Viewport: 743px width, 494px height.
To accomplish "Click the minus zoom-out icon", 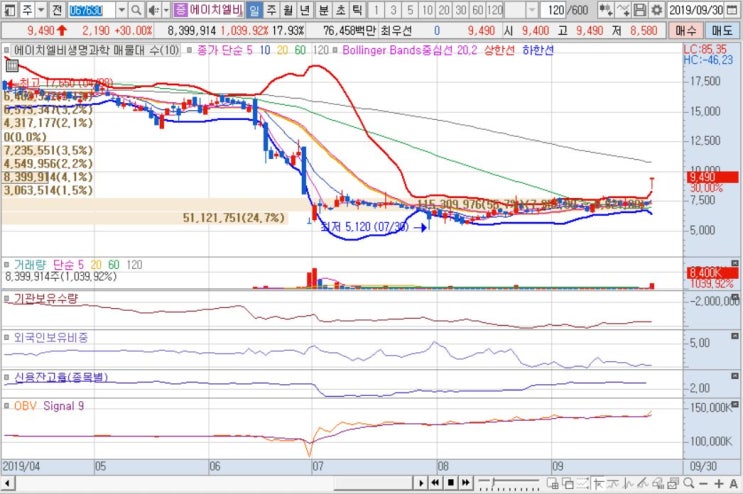I will [x=704, y=484].
